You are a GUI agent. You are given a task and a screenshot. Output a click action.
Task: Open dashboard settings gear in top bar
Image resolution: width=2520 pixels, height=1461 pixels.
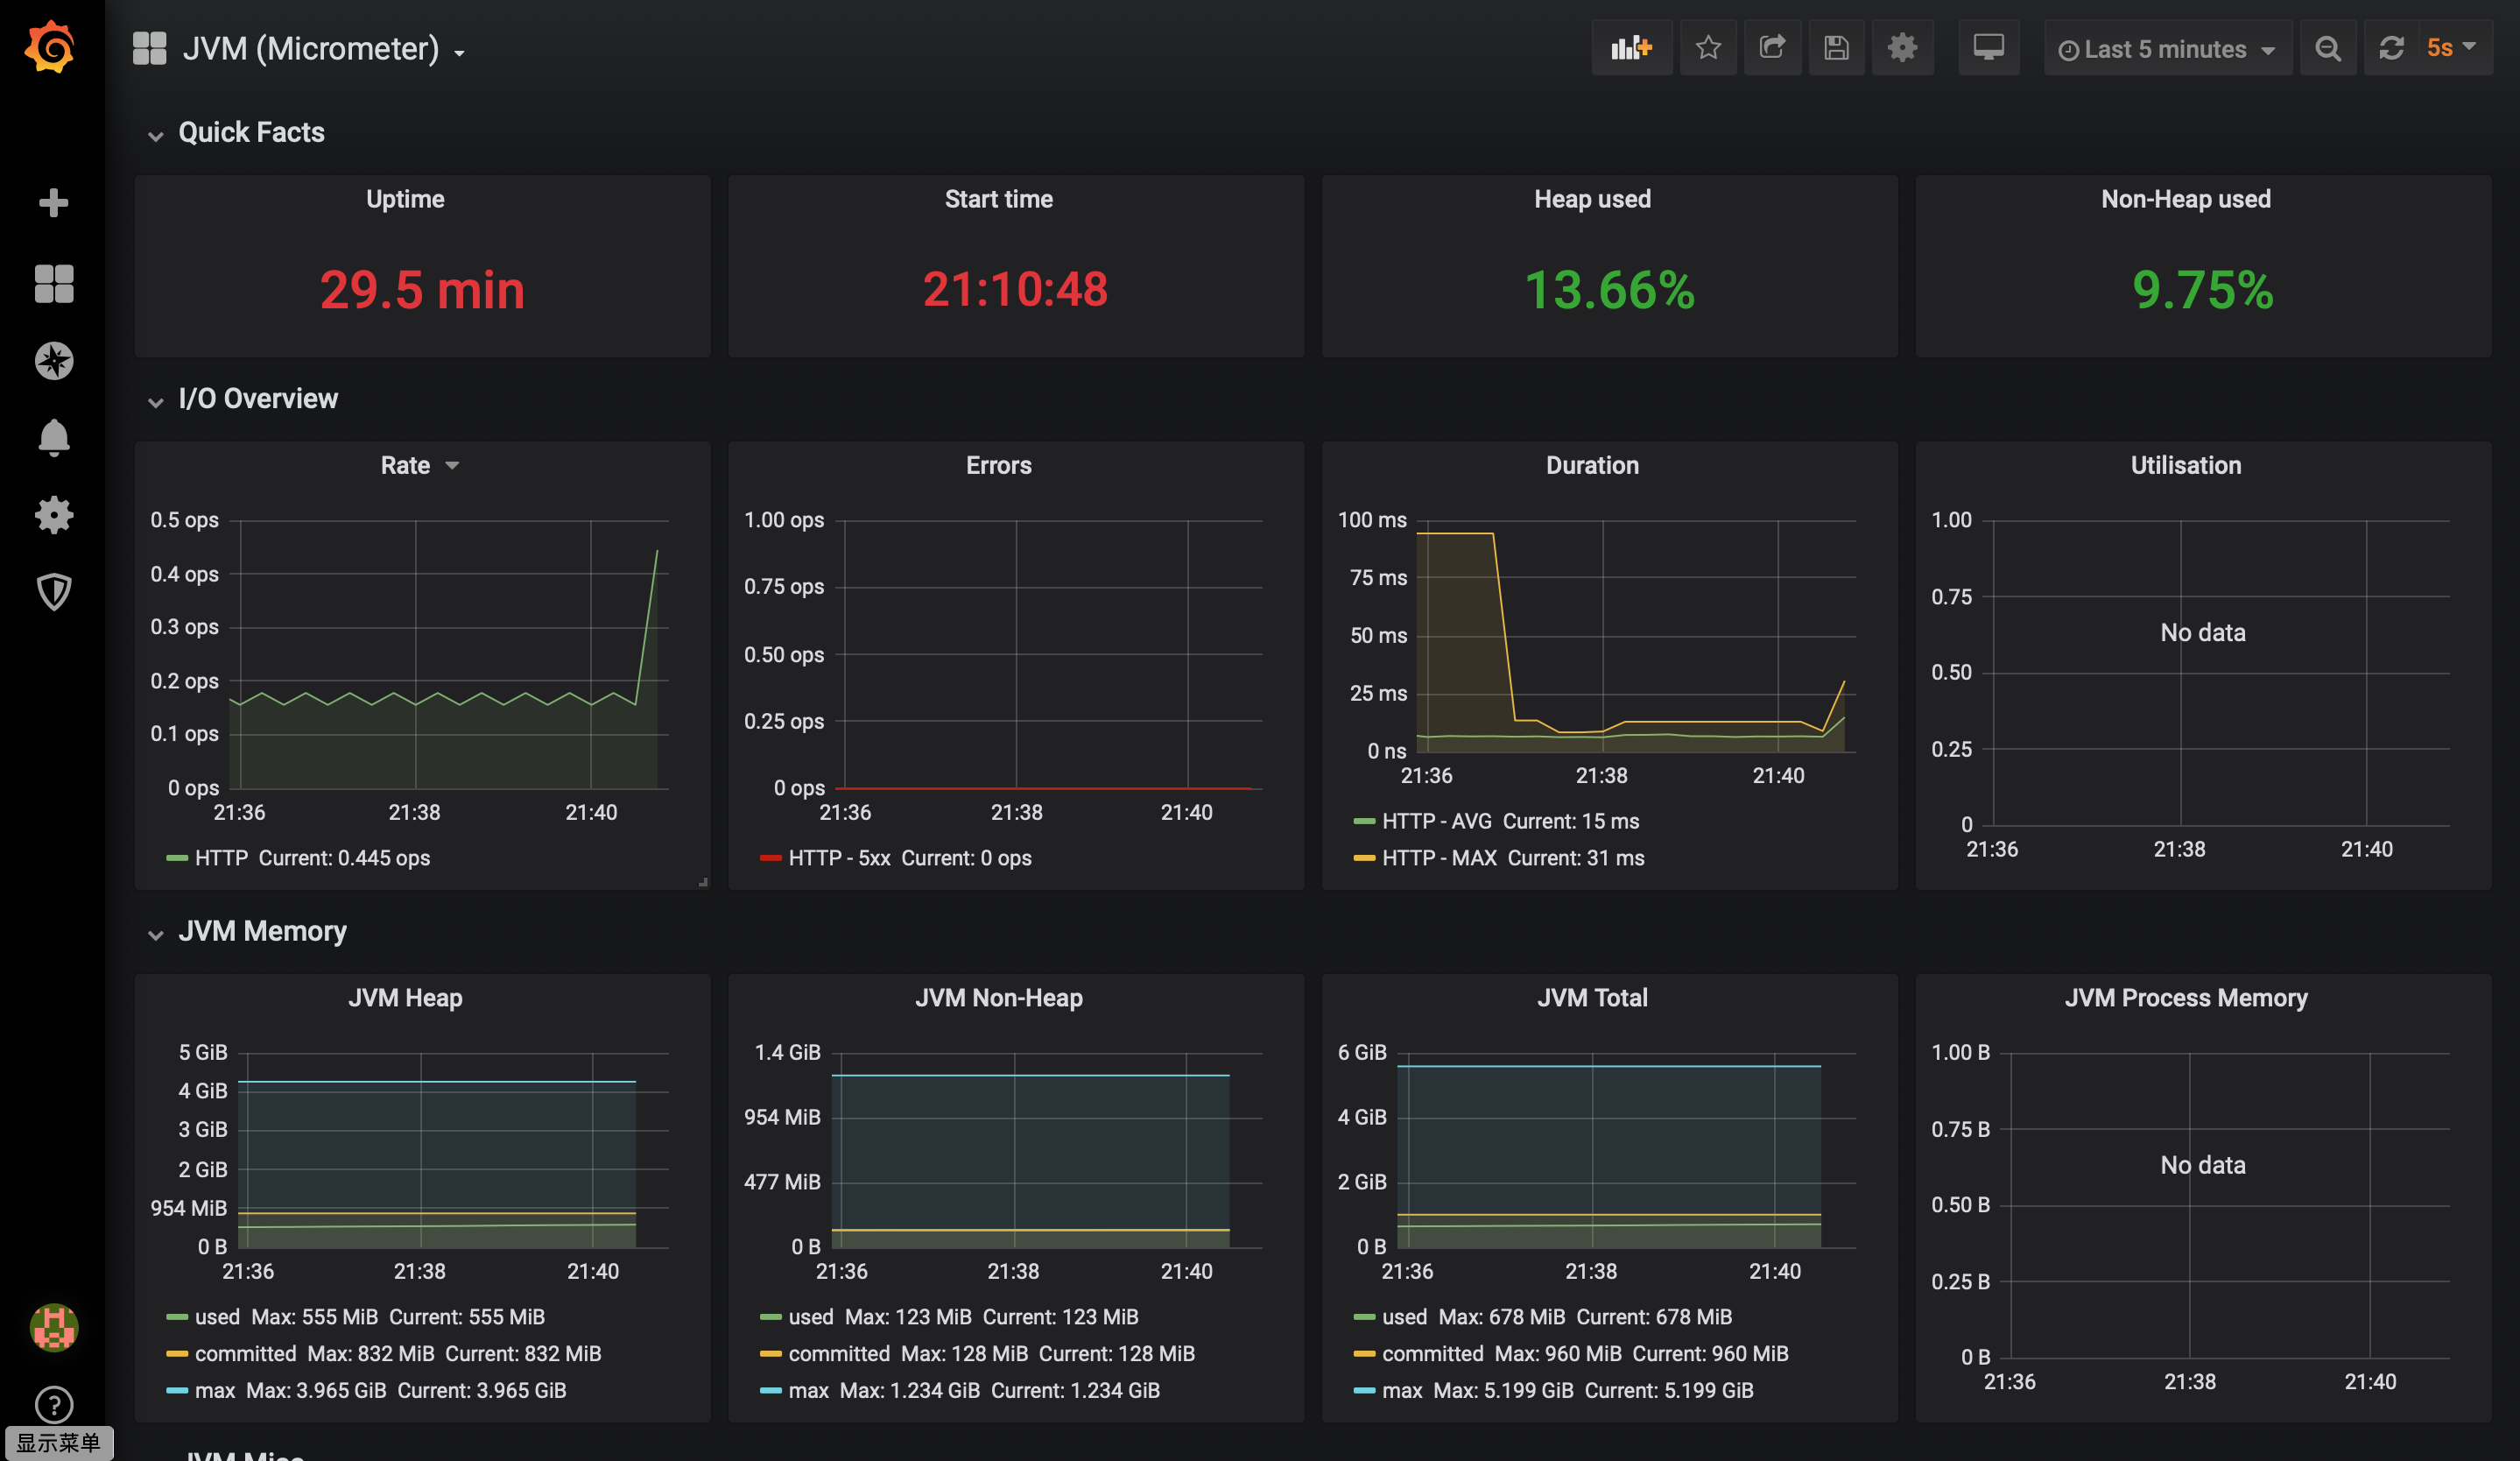click(1902, 48)
